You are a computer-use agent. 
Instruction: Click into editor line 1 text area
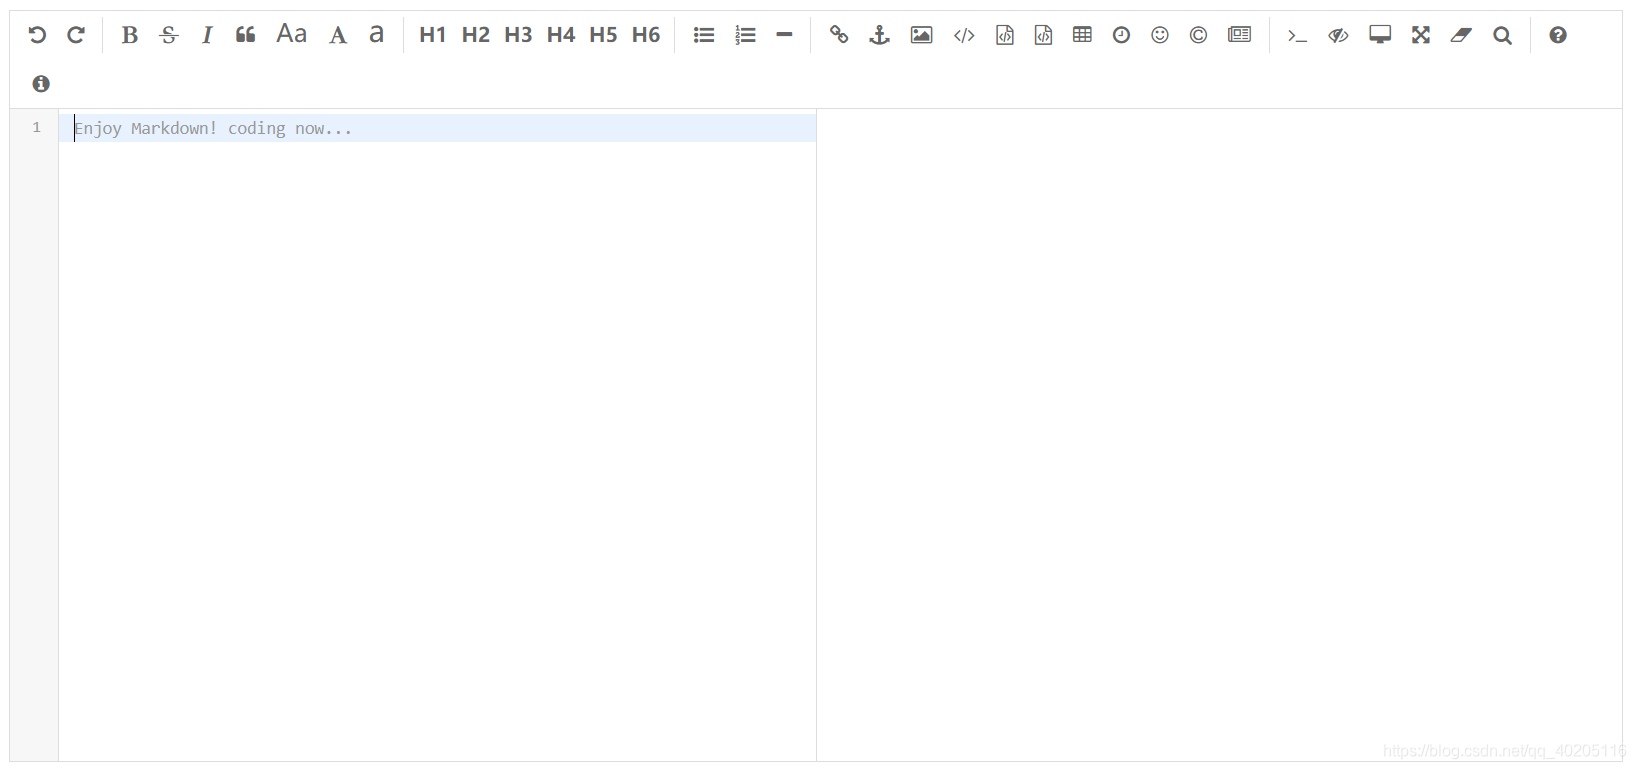pos(438,128)
